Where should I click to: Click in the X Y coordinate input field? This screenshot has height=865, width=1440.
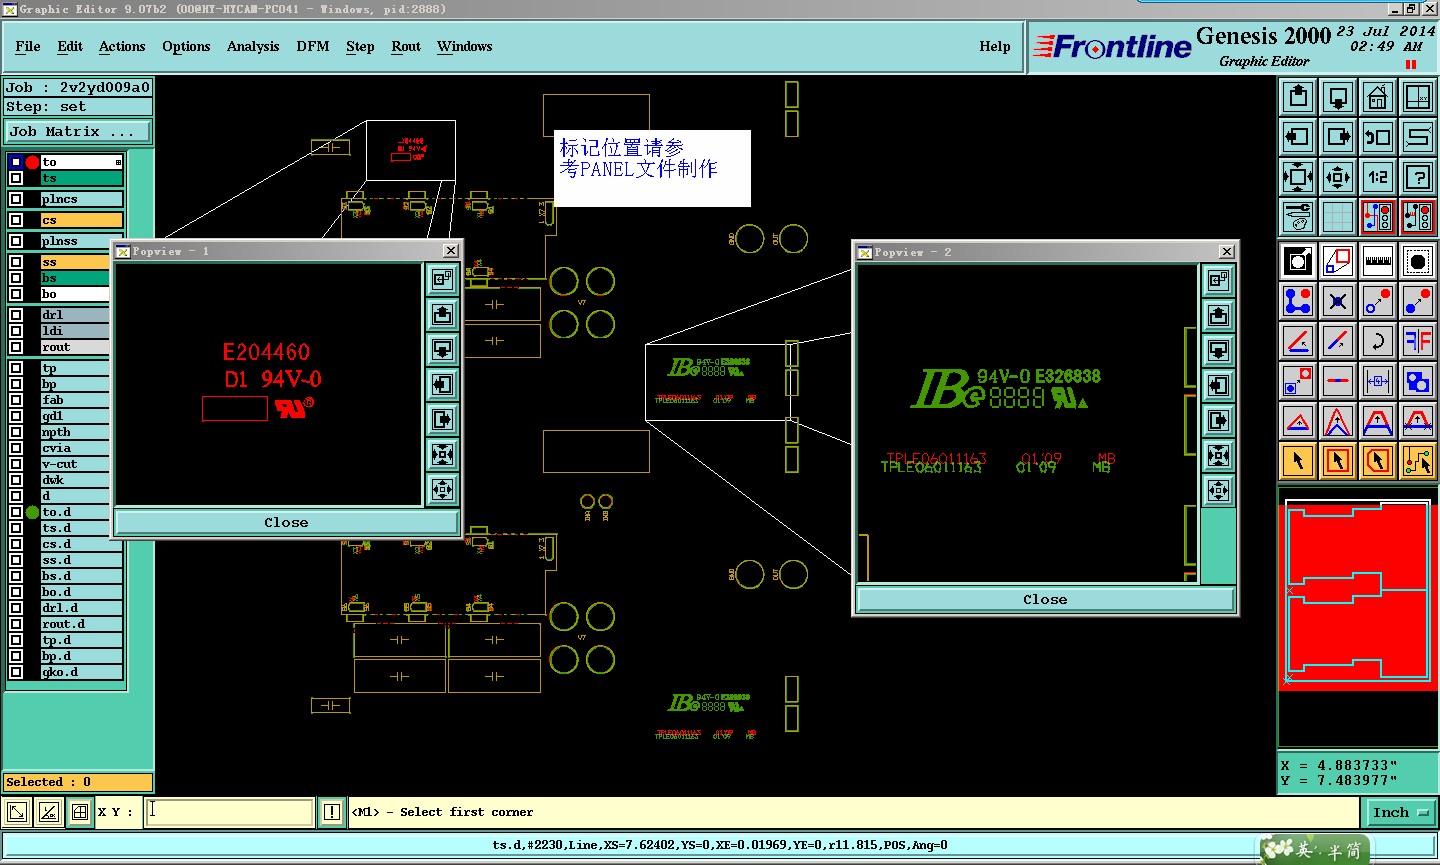click(230, 812)
